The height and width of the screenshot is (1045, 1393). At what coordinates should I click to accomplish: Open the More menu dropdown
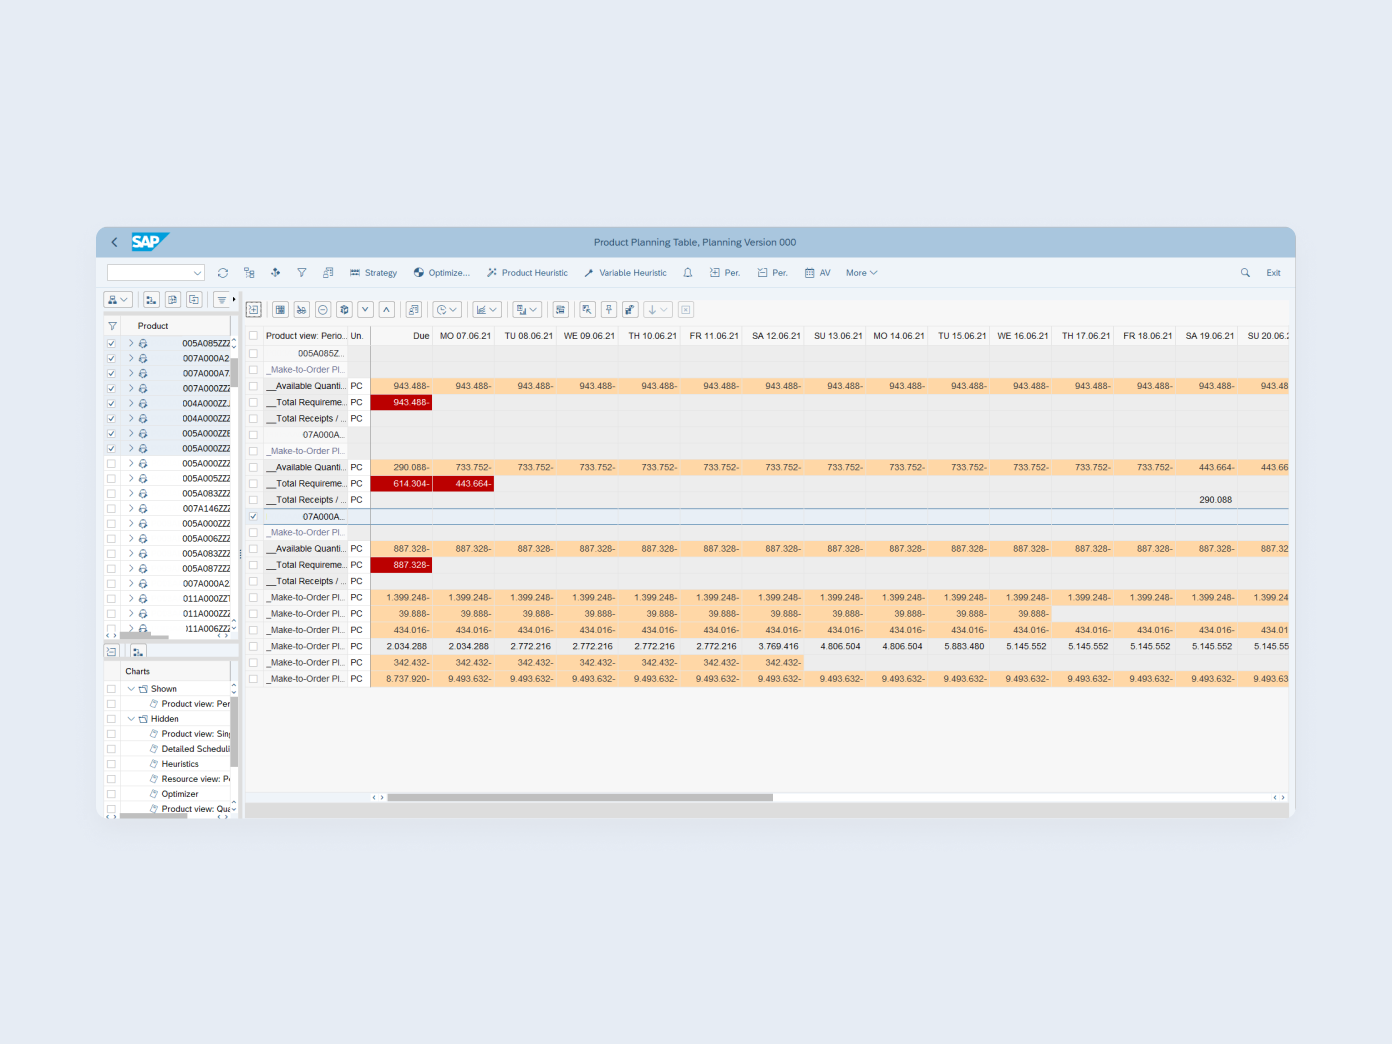(x=861, y=273)
